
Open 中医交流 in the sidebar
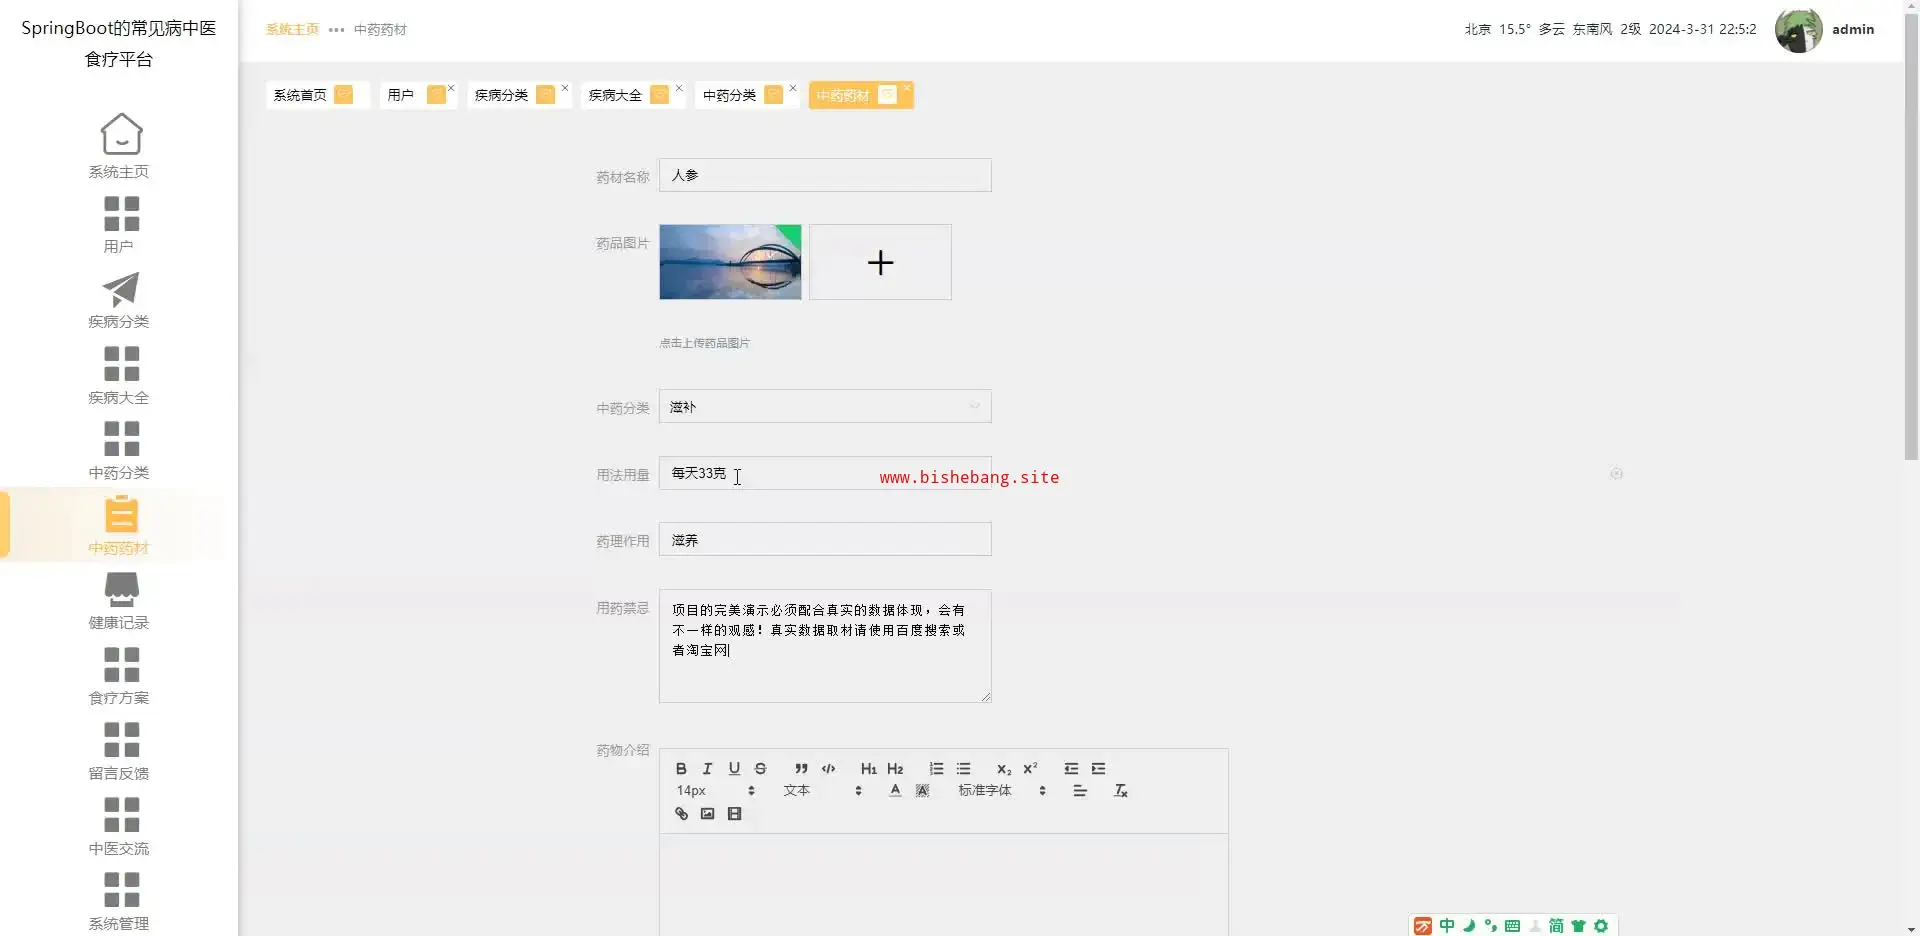[120, 826]
